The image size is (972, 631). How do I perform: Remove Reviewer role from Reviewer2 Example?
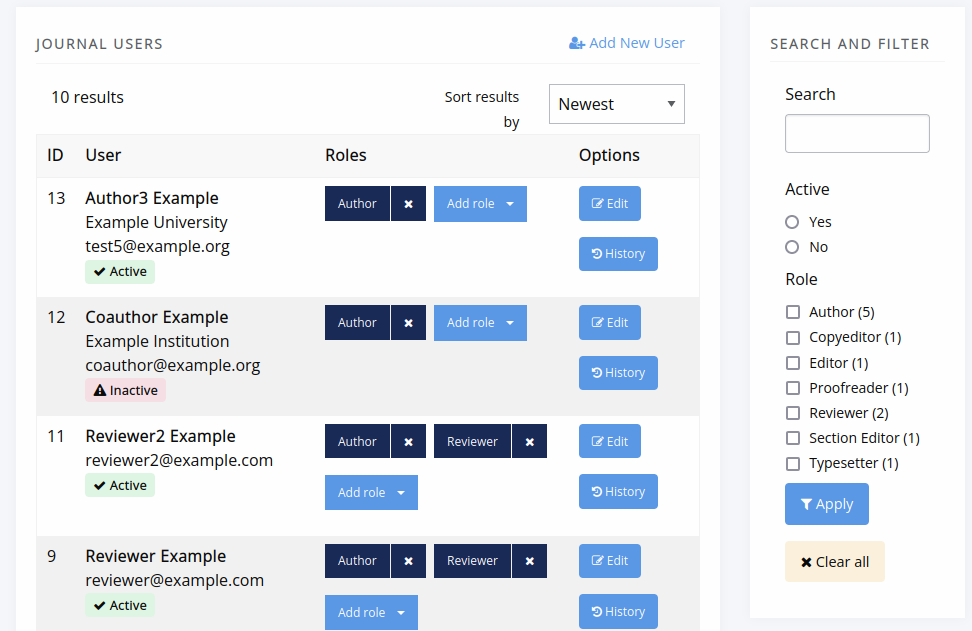click(529, 442)
